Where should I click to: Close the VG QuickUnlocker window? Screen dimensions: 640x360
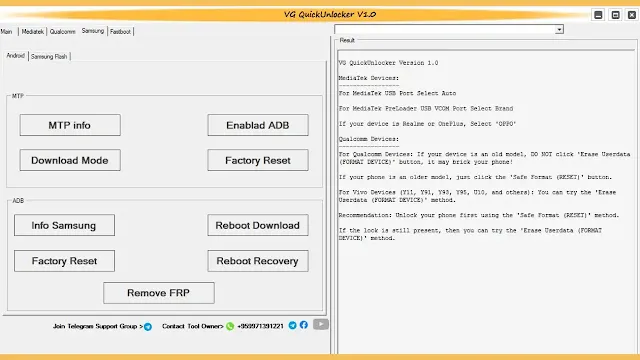(632, 15)
